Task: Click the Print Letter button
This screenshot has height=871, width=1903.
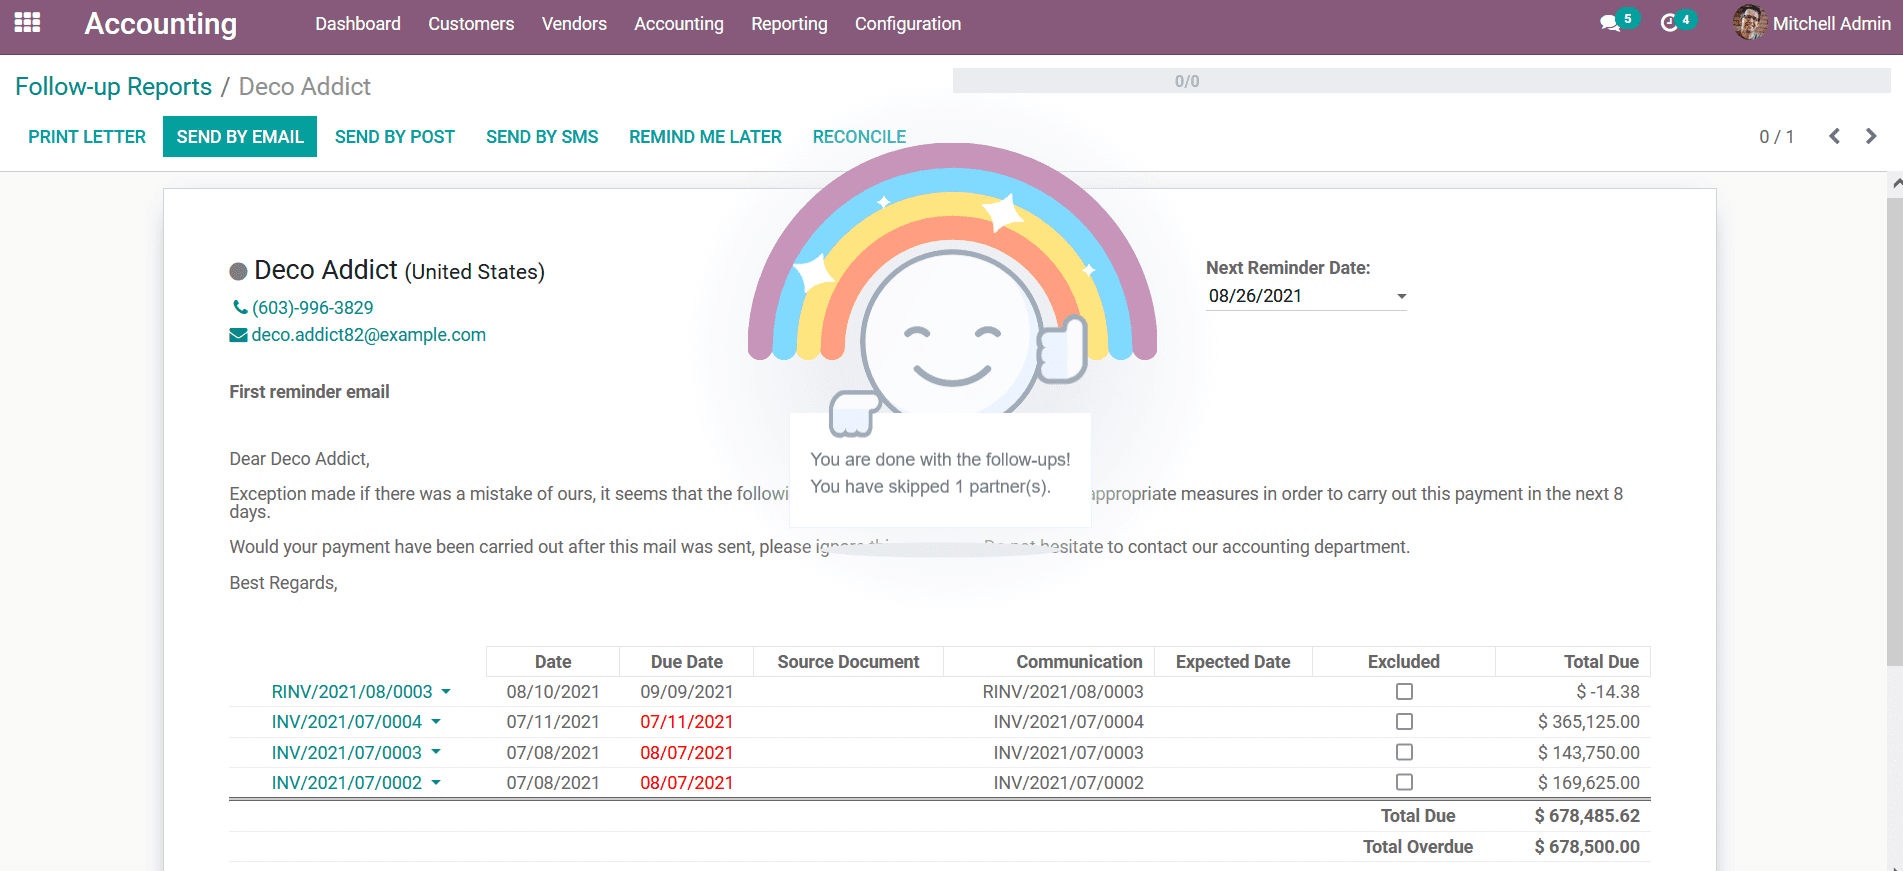Action: (87, 137)
